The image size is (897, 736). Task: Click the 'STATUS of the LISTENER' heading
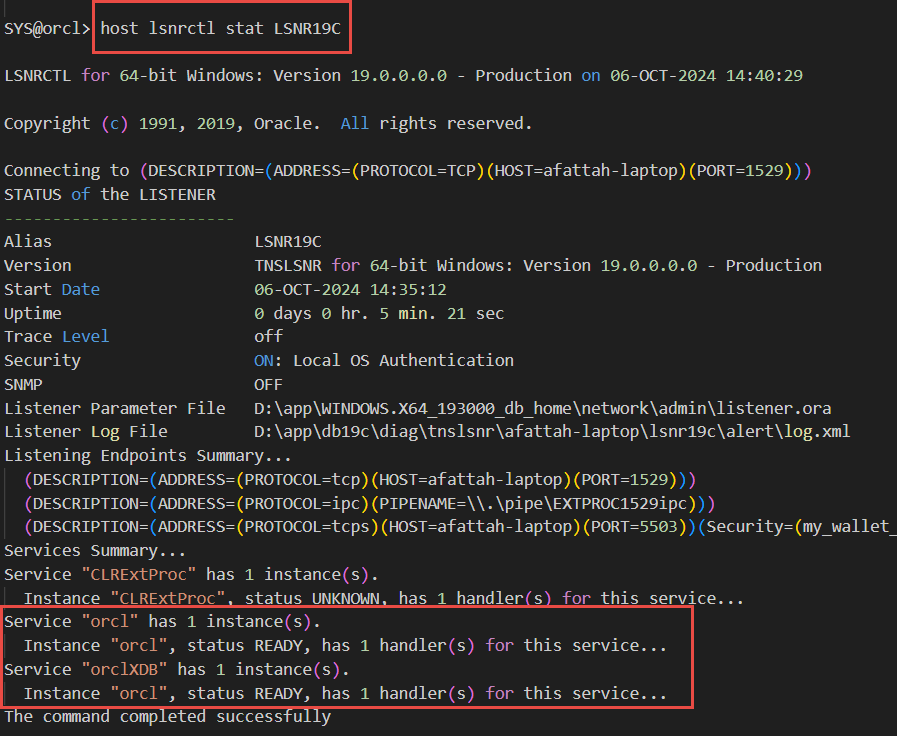[110, 194]
